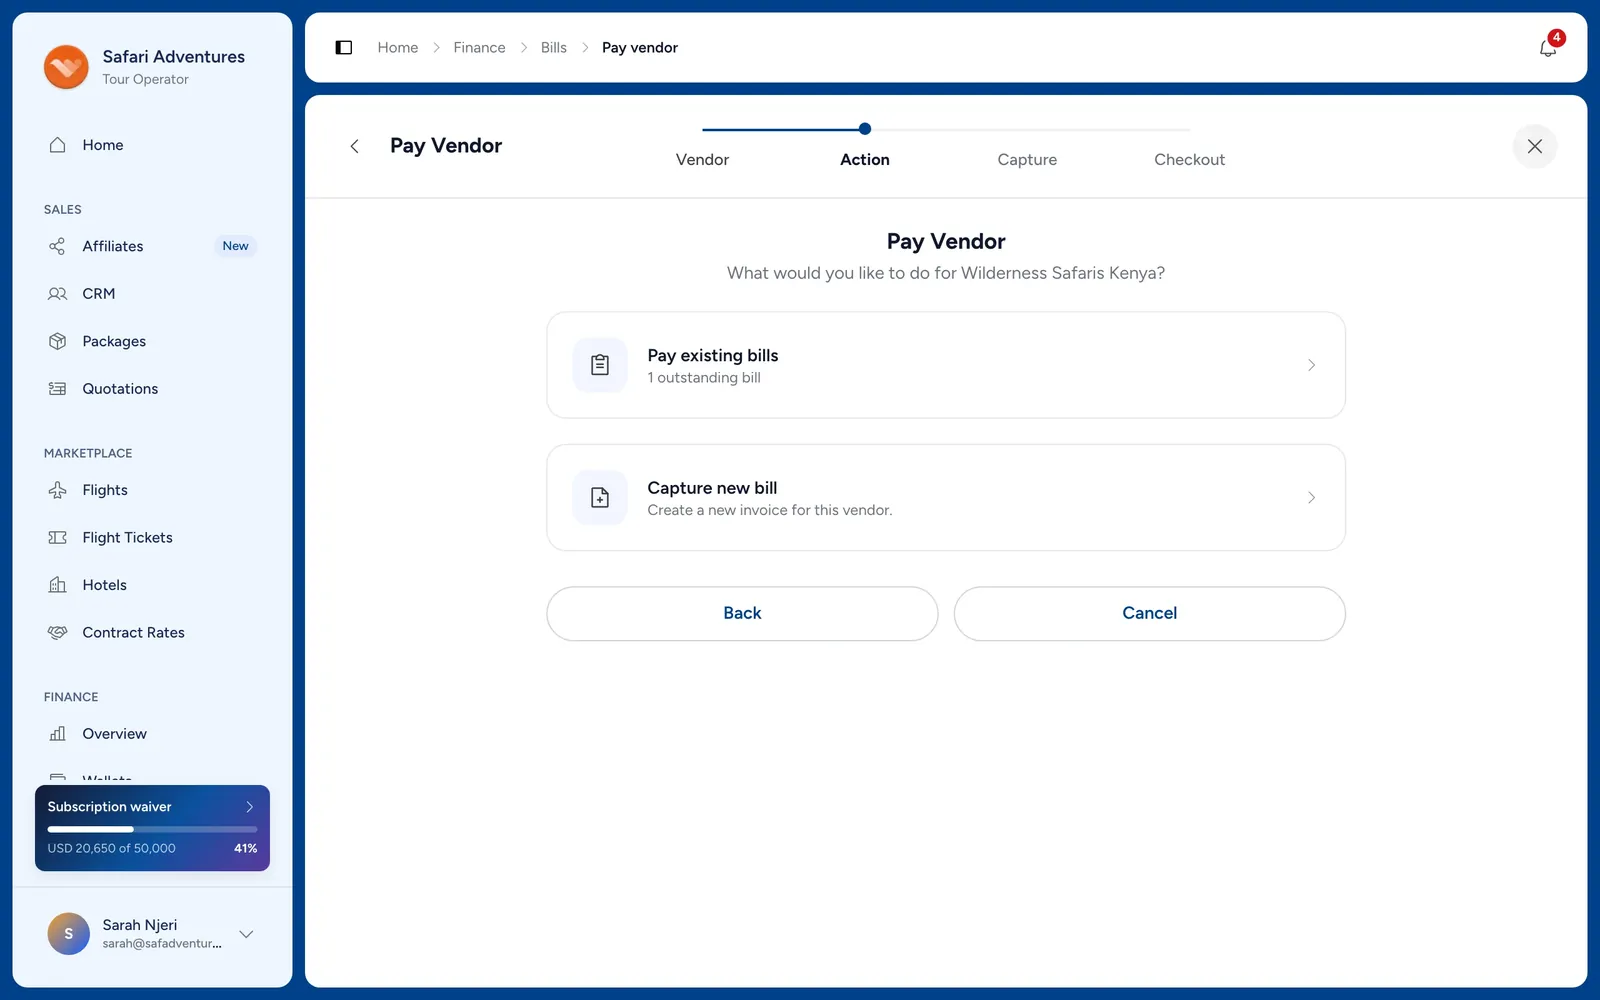Click the subscription waiver progress bar
This screenshot has height=1000, width=1600.
(x=152, y=829)
